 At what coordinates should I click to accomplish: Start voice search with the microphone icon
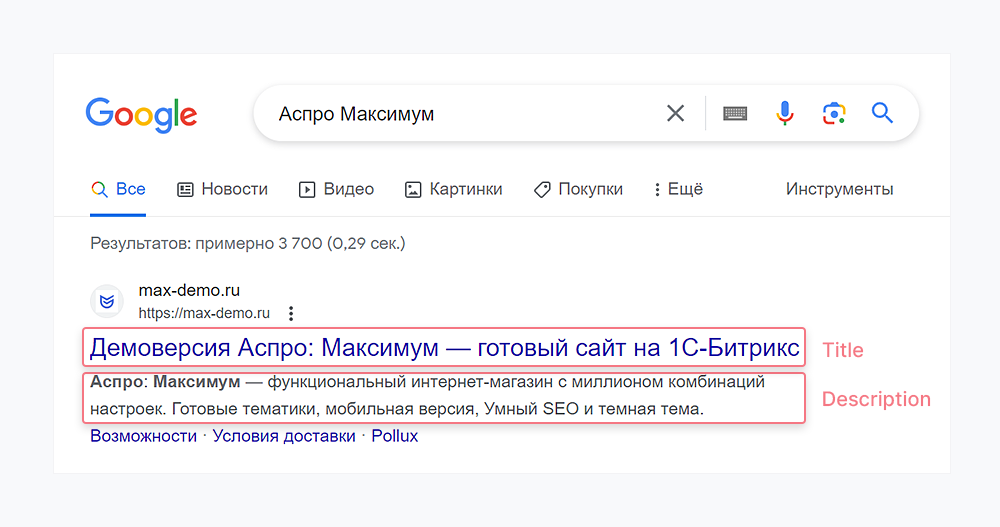tap(785, 114)
